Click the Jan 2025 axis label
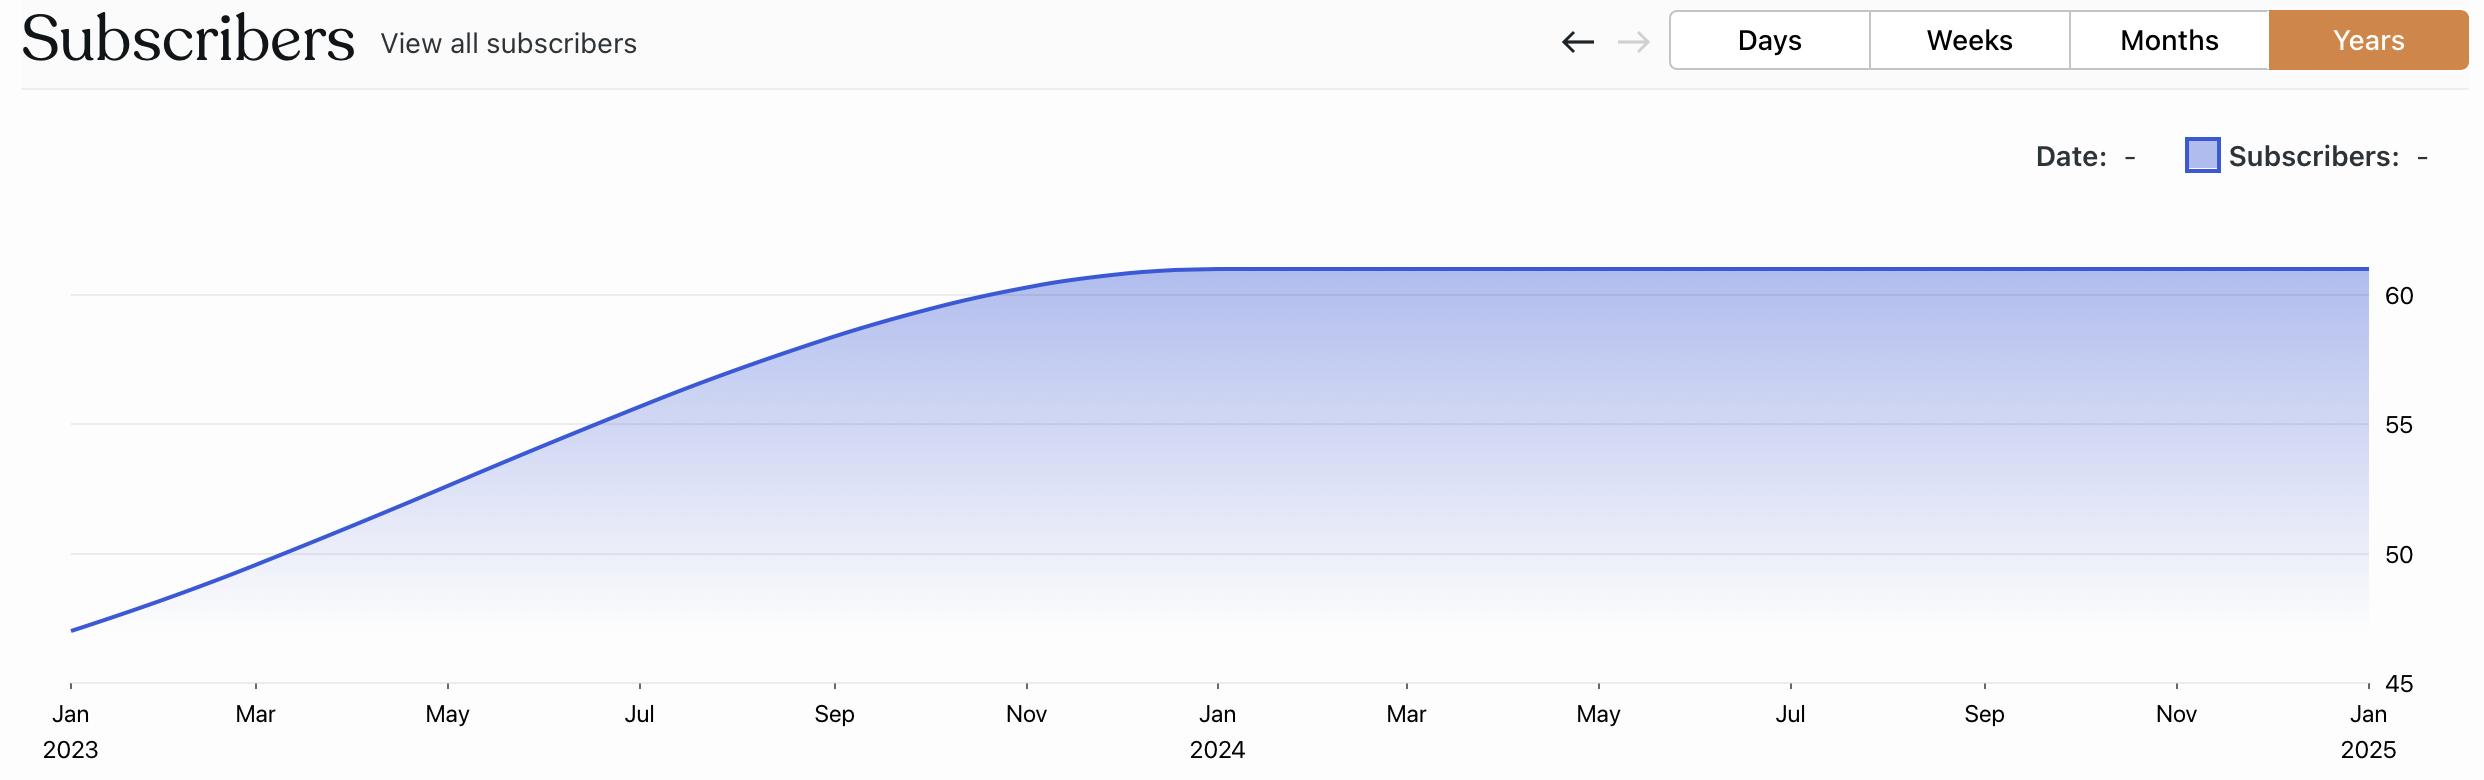The width and height of the screenshot is (2484, 780). (2368, 731)
